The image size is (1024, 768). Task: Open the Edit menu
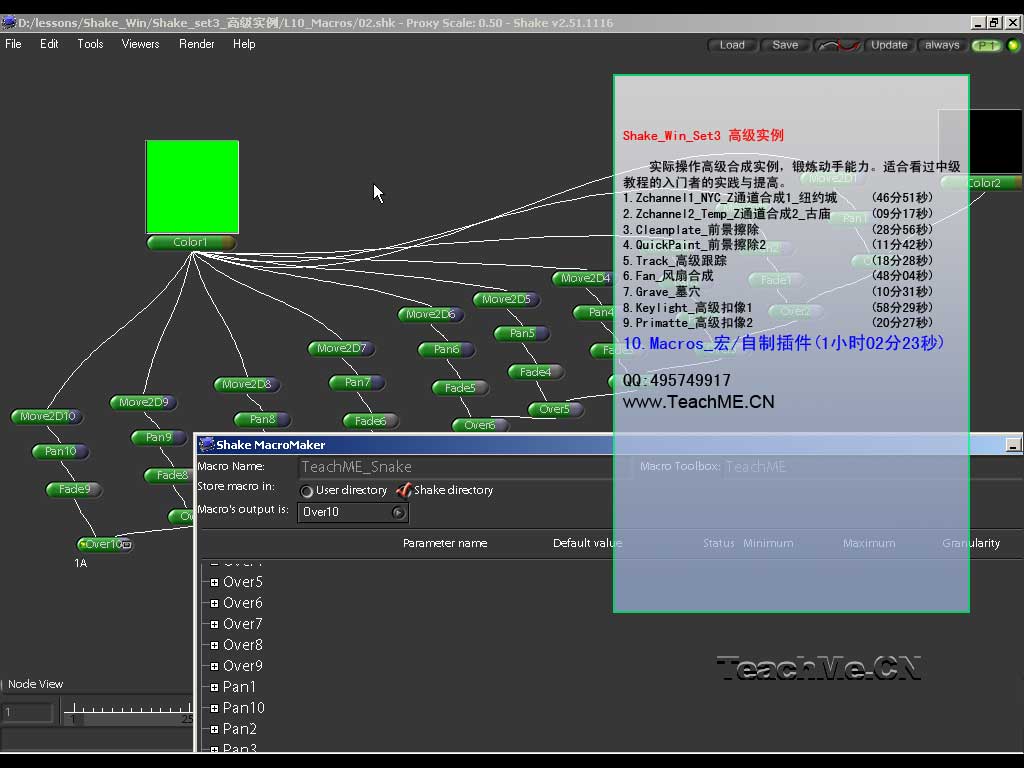(49, 44)
